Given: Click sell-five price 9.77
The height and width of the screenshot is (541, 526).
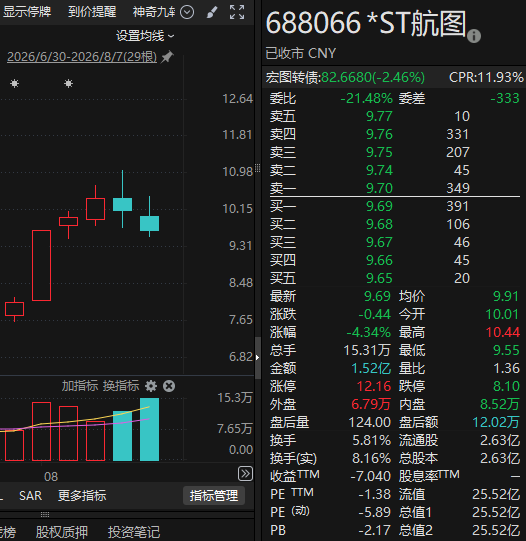Looking at the screenshot, I should (379, 117).
